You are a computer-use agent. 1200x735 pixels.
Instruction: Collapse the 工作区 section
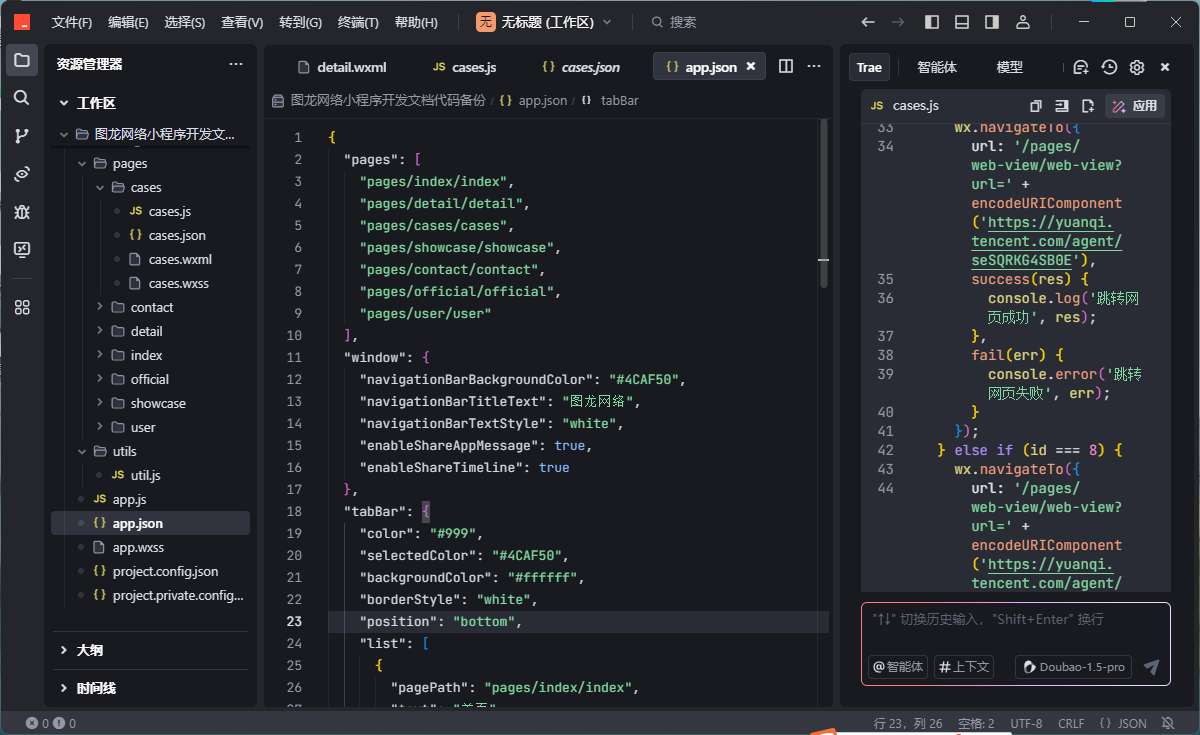pos(64,103)
